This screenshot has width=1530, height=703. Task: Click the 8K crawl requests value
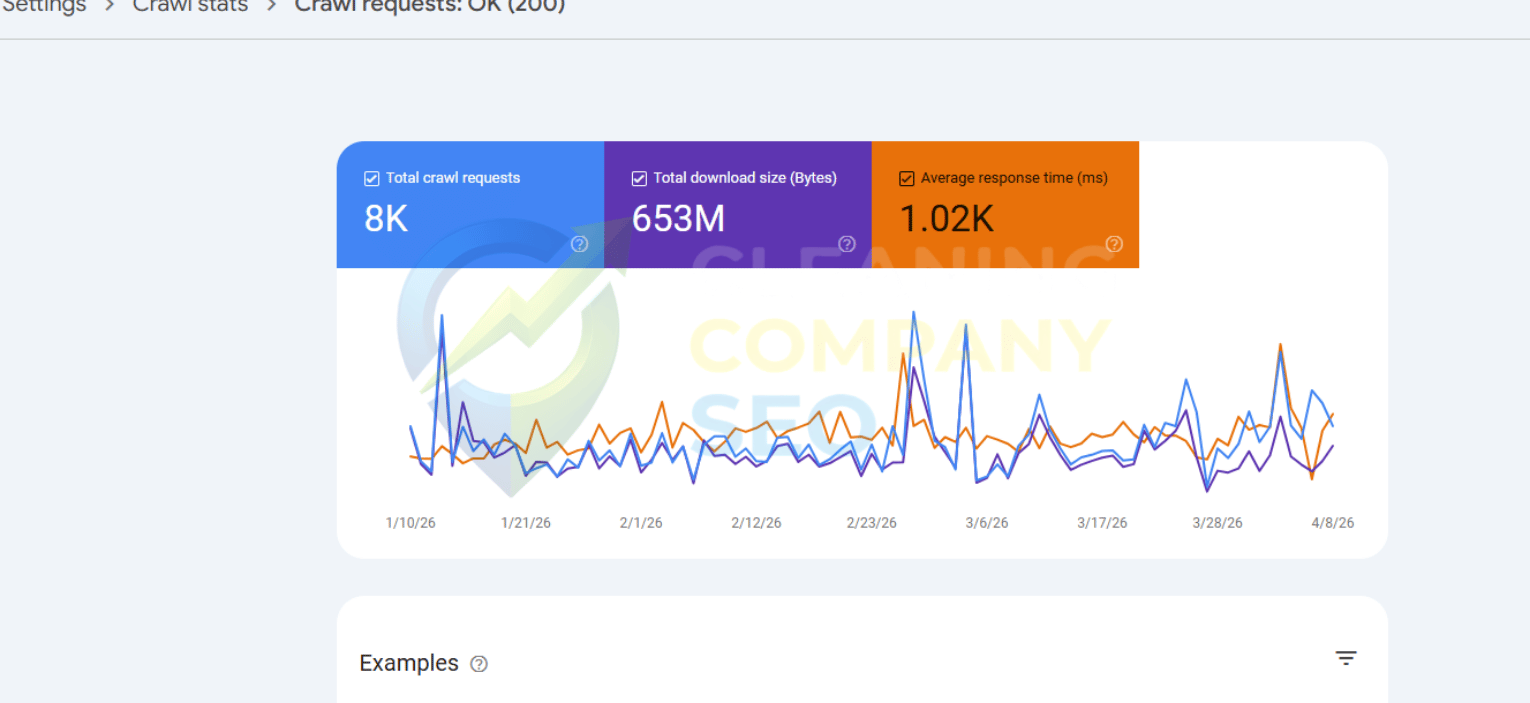click(386, 218)
